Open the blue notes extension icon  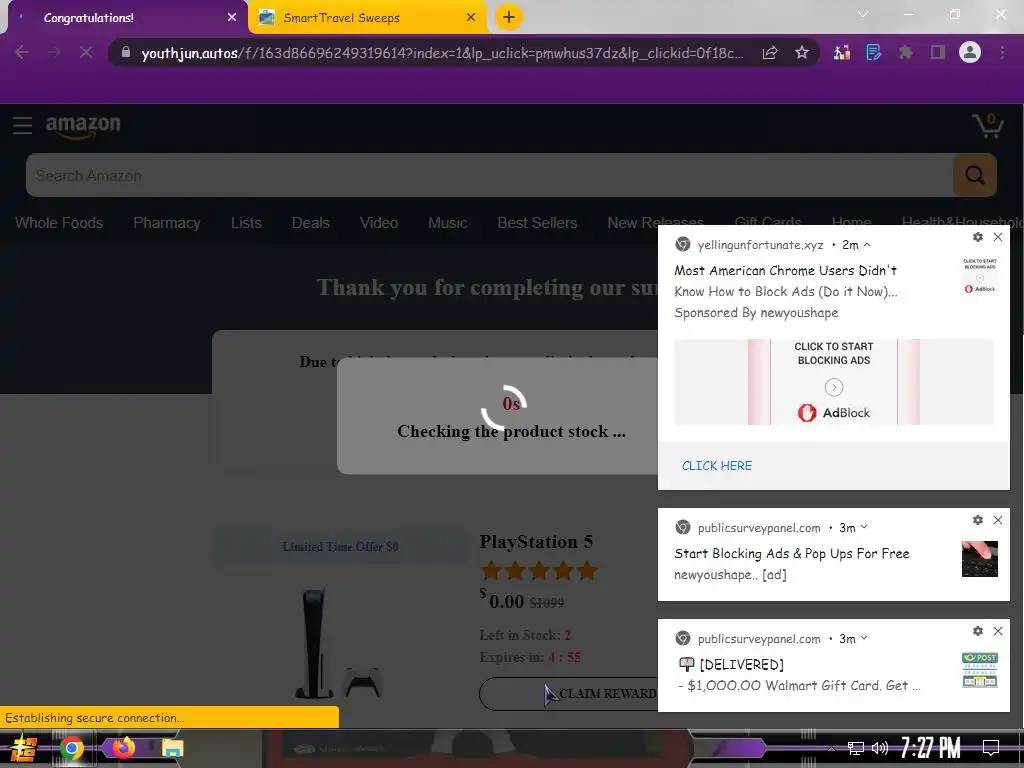(873, 53)
